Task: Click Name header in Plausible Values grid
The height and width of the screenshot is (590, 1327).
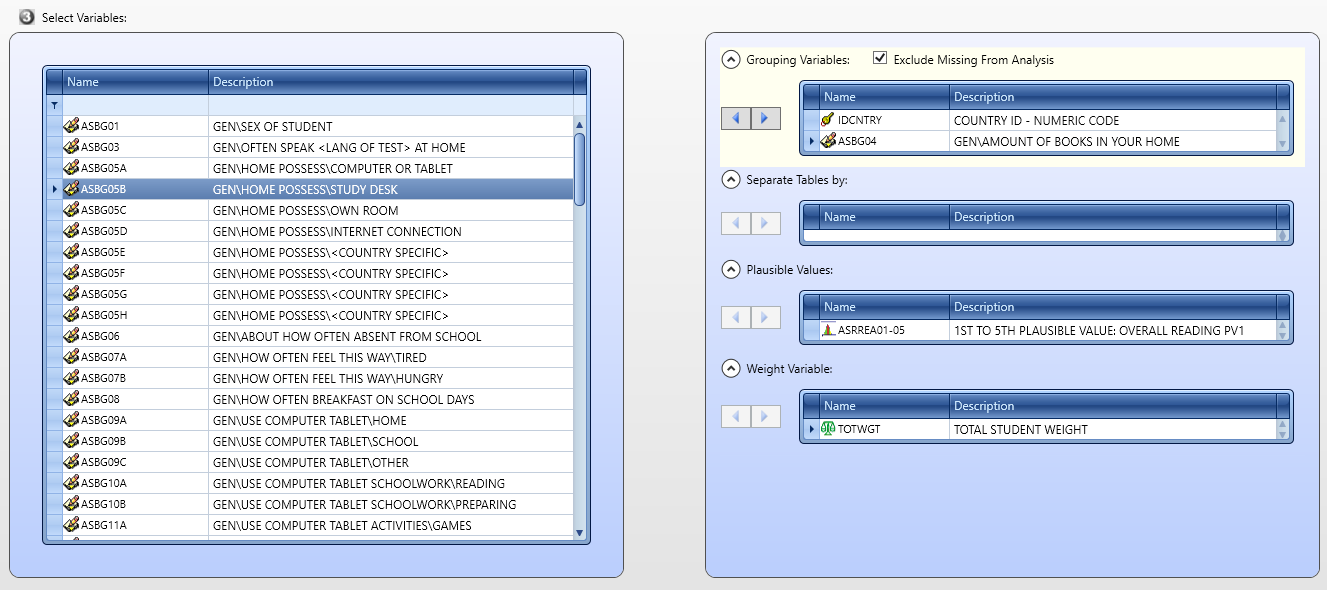Action: coord(884,307)
